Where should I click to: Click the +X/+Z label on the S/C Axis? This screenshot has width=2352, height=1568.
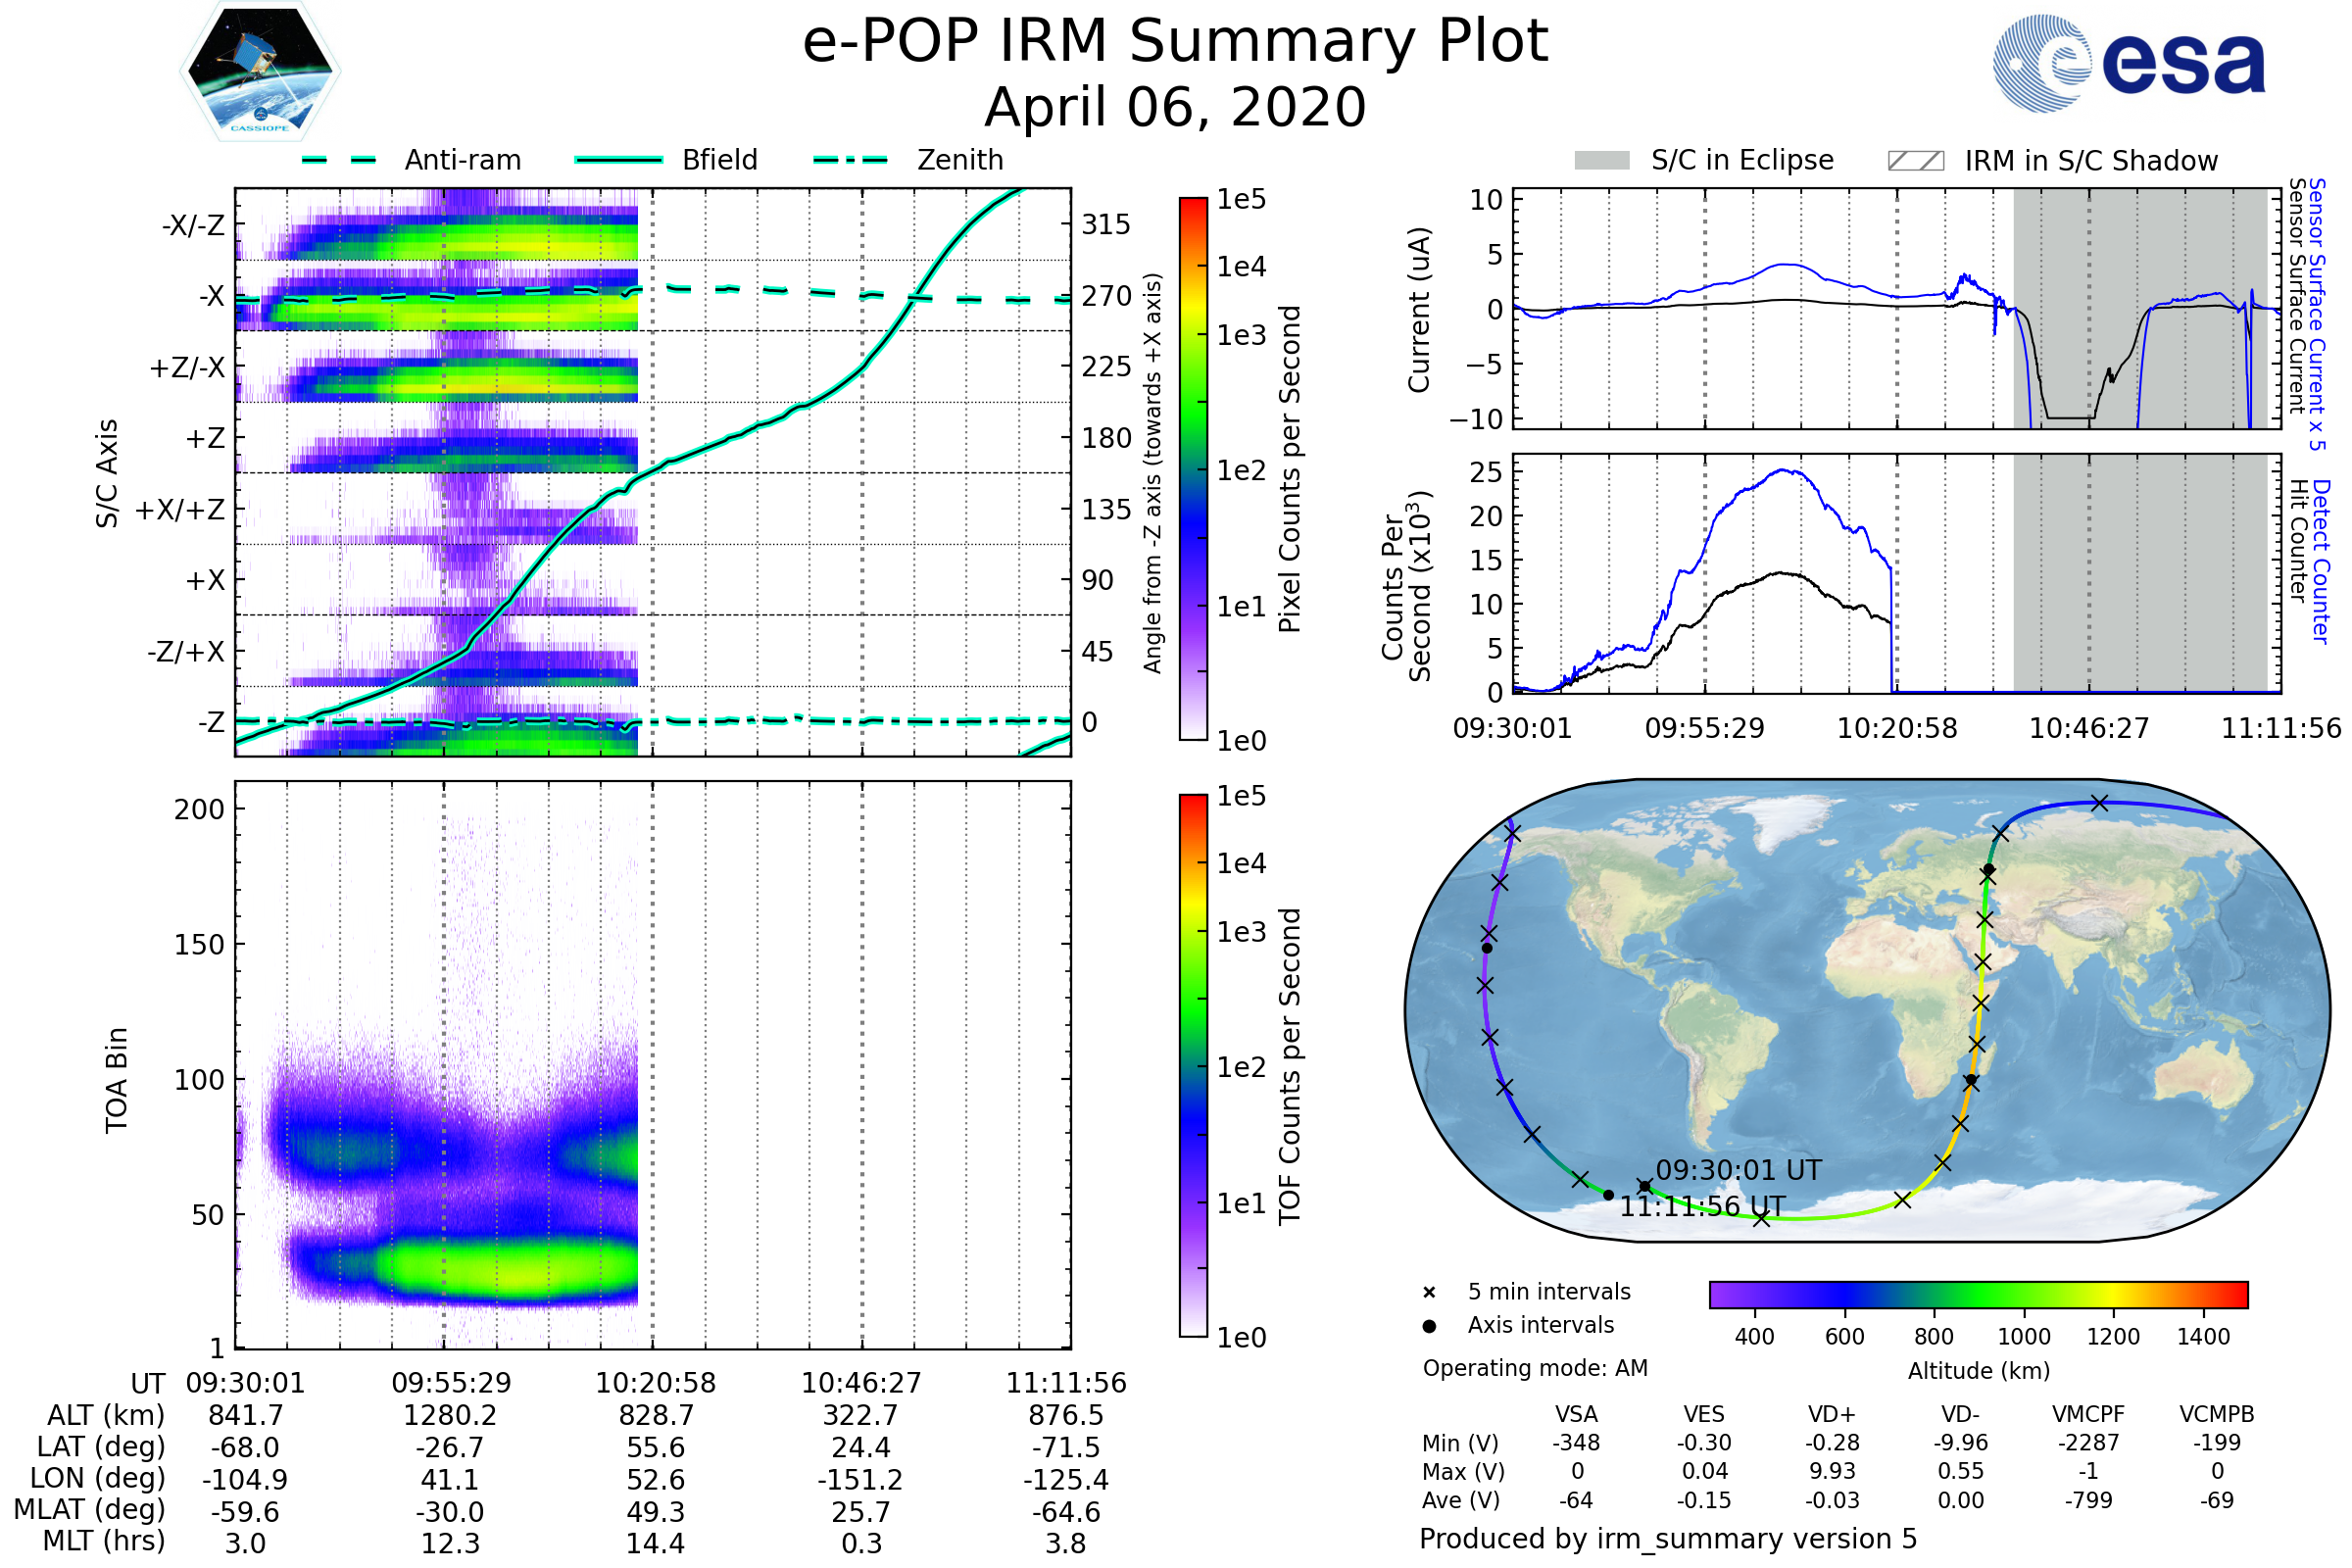180,510
